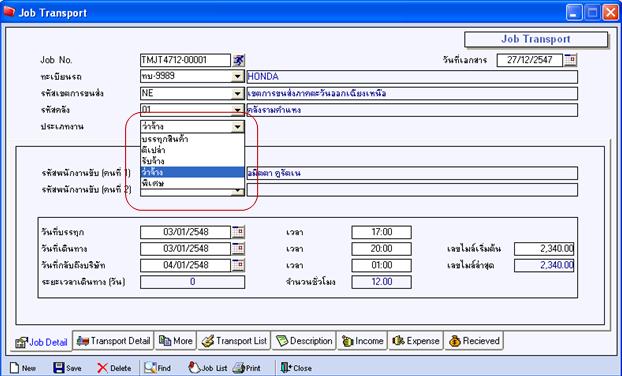Click the จำนวนชั่วโมง 12.00 field
The height and width of the screenshot is (376, 622).
tap(381, 282)
